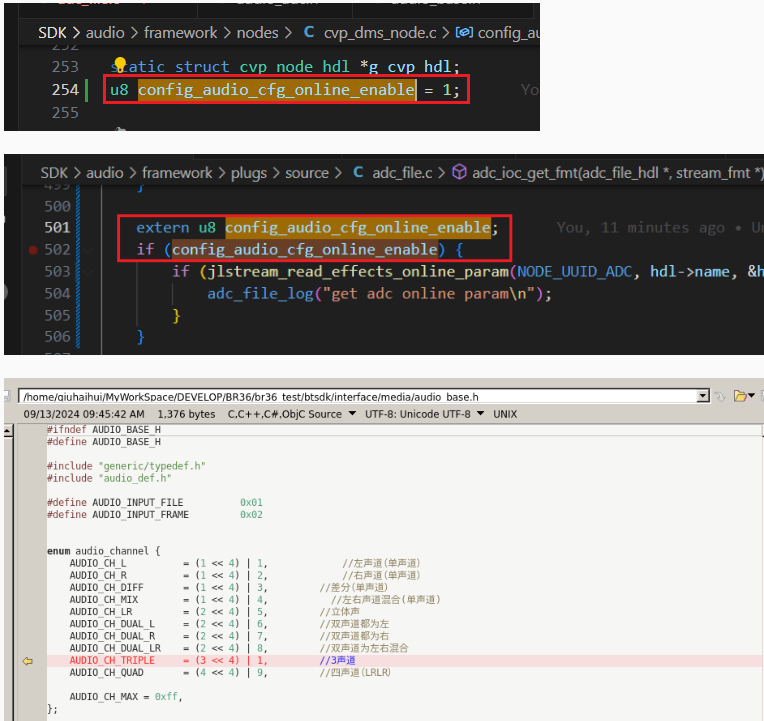This screenshot has height=721, width=764.
Task: Select SDK in the cvp_dms_node.c breadcrumb
Action: pos(52,33)
